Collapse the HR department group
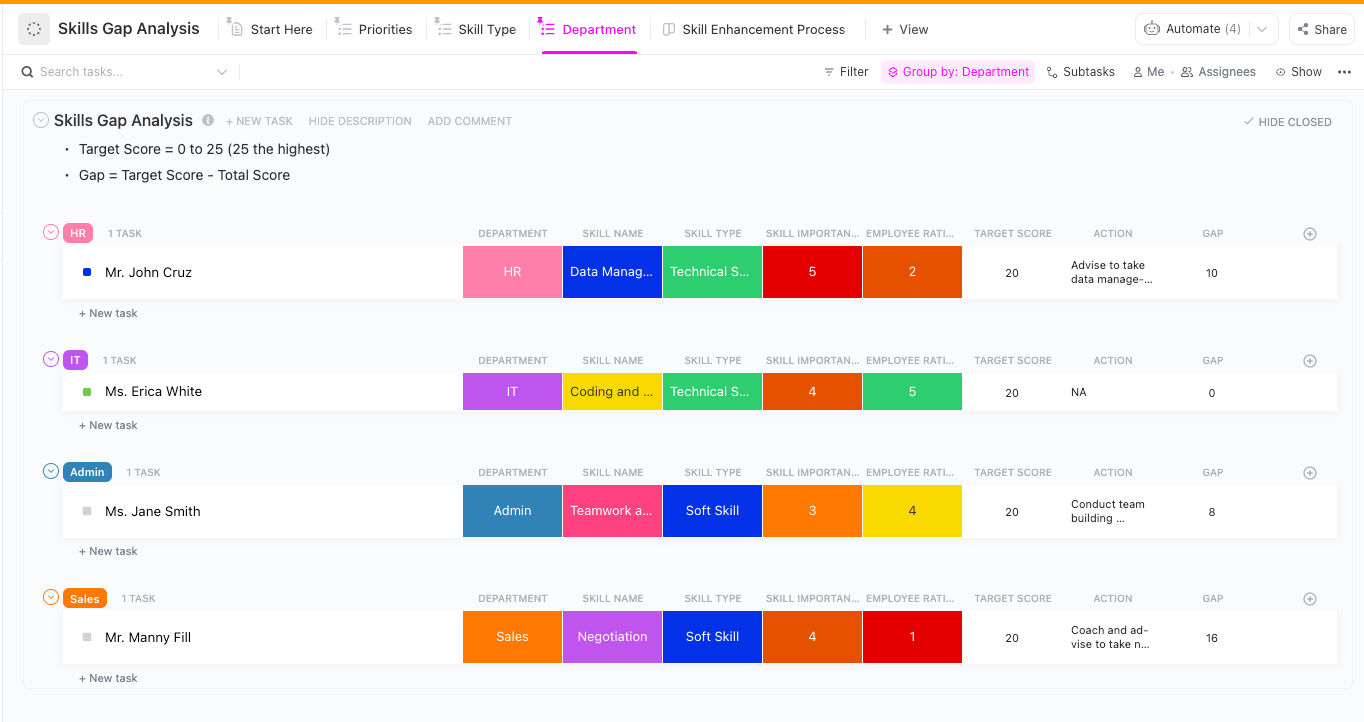Viewport: 1364px width, 722px height. coord(51,233)
